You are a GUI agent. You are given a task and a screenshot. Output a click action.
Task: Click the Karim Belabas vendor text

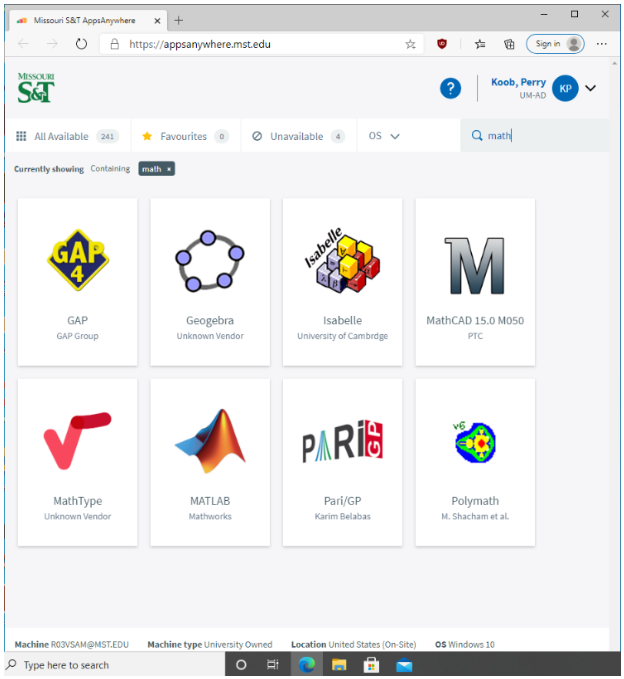(x=343, y=517)
